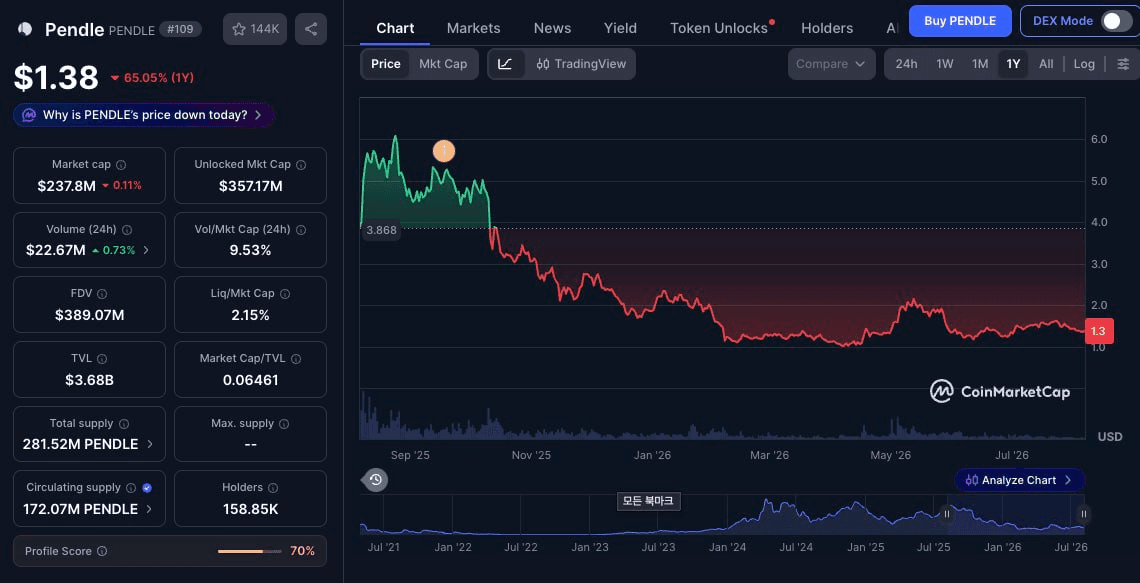This screenshot has width=1140, height=583.
Task: Toggle Log scale
Action: click(1084, 64)
